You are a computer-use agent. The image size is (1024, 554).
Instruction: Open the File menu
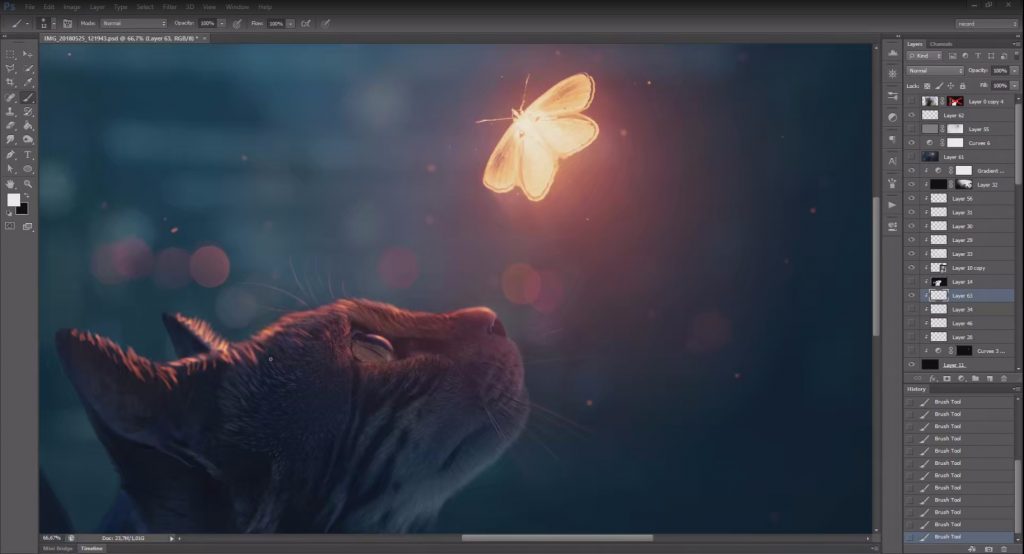coord(29,7)
